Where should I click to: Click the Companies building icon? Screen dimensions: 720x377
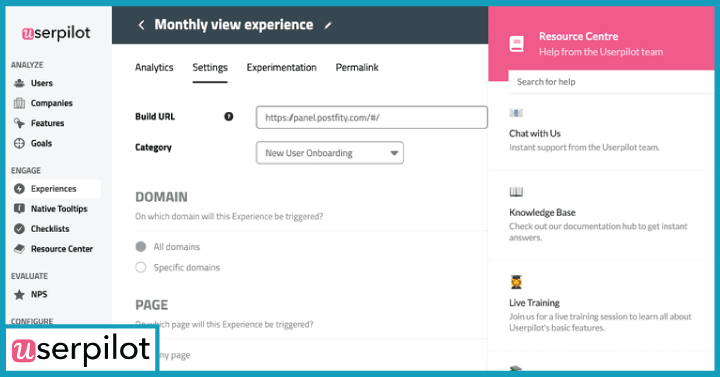[x=19, y=103]
